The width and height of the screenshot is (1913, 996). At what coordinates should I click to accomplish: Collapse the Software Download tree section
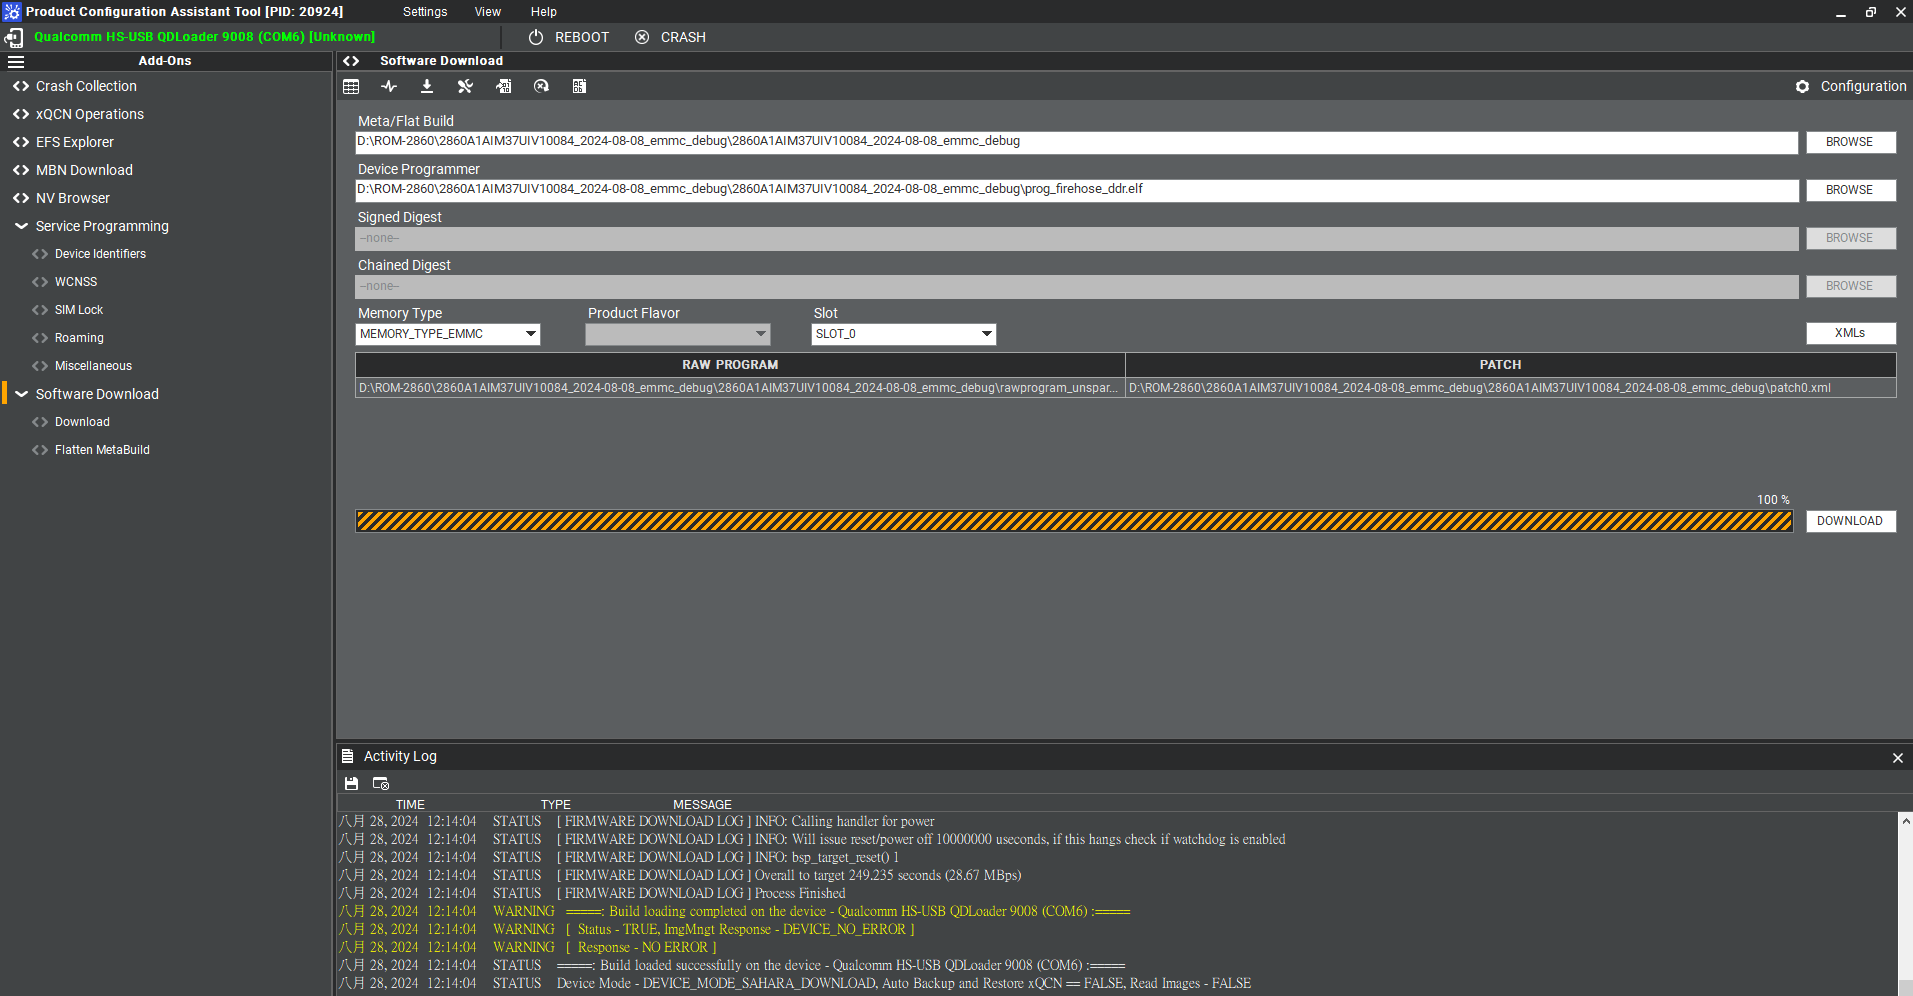[21, 394]
